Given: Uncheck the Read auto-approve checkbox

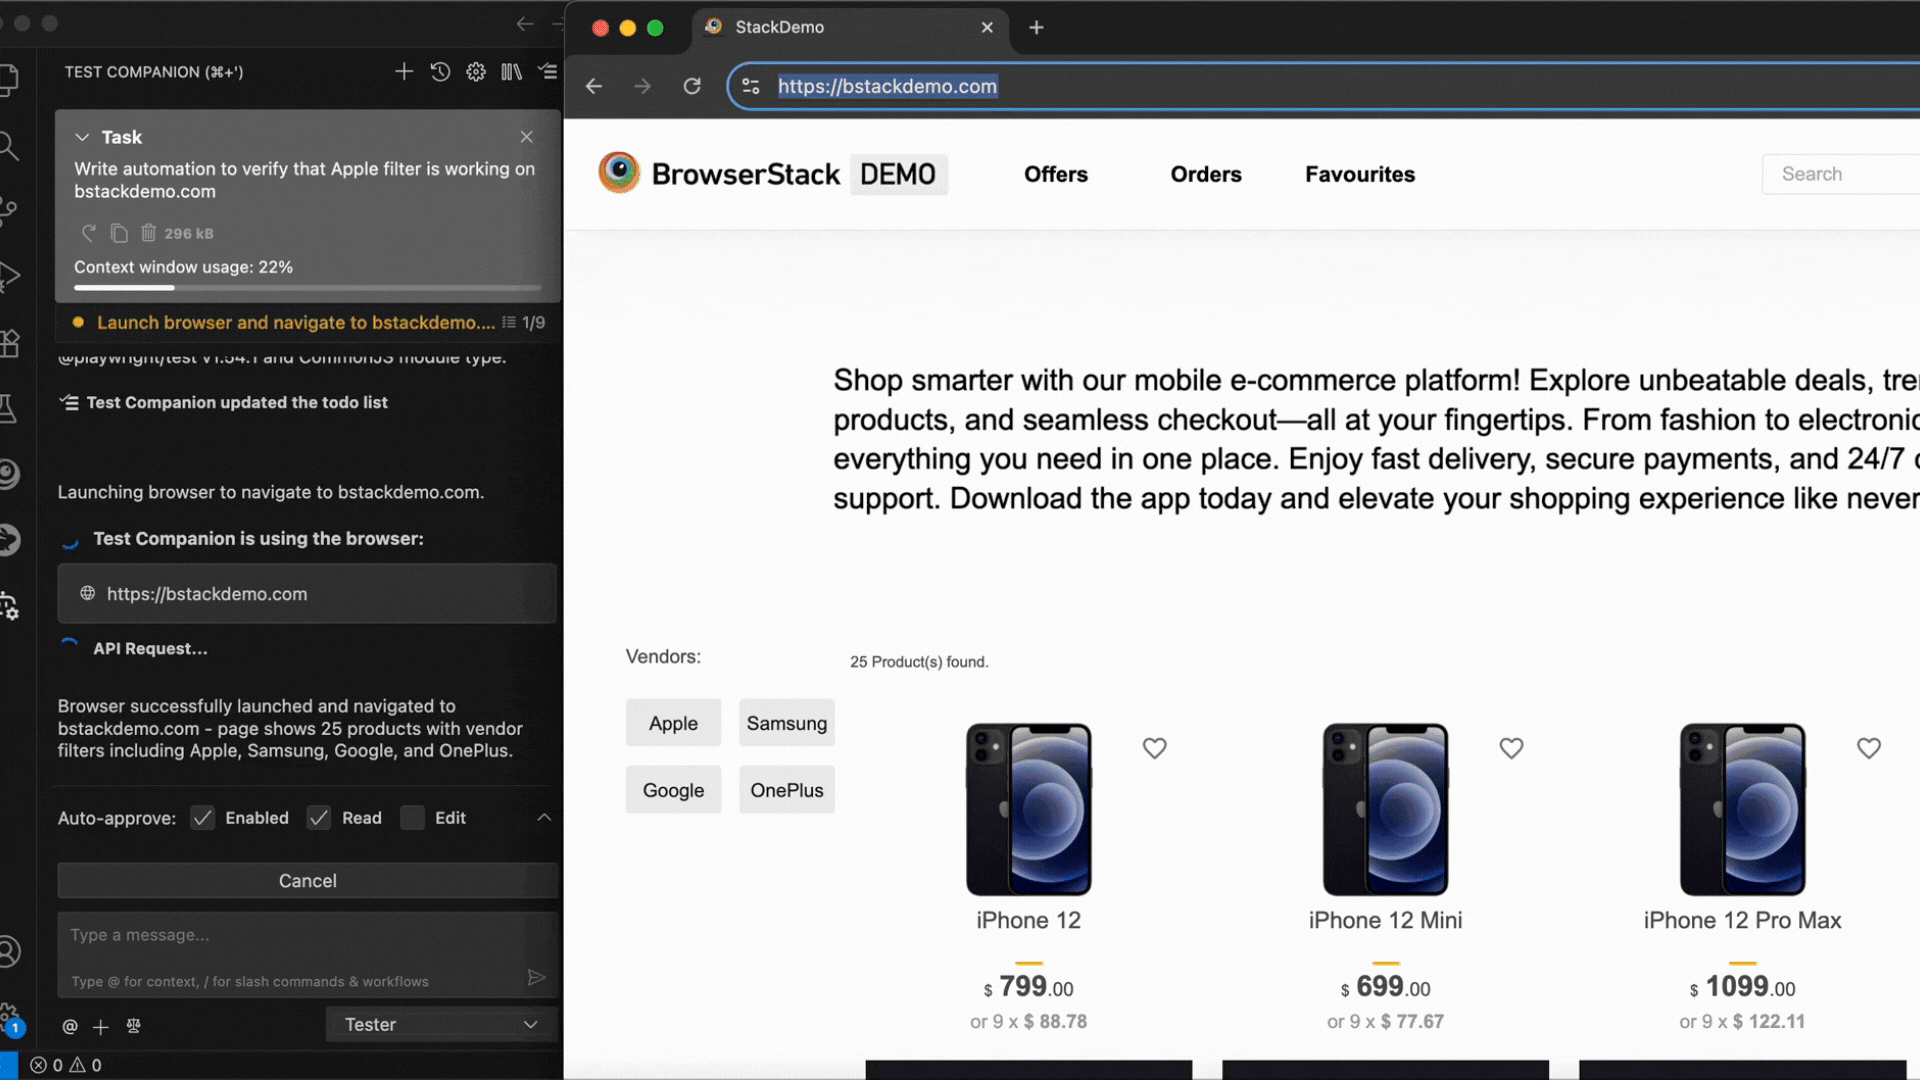Looking at the screenshot, I should coord(319,818).
